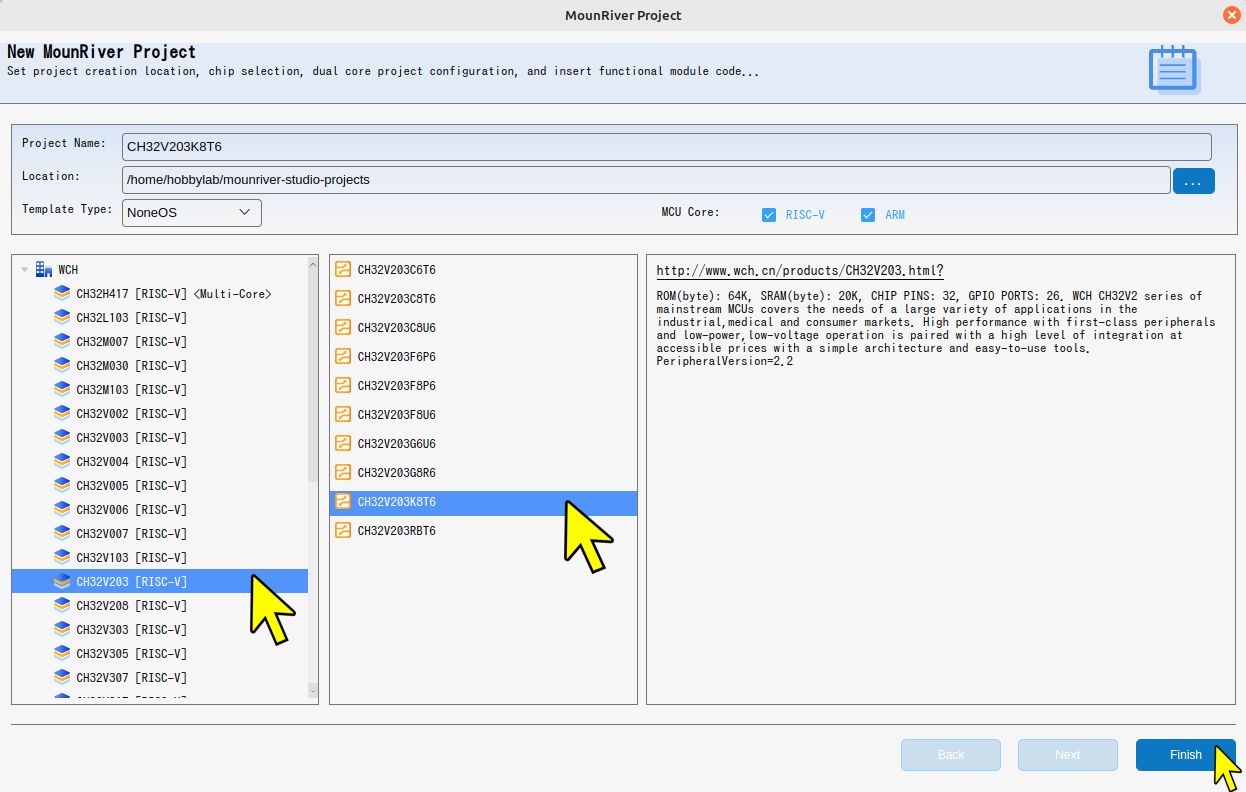Select the CH32H417 [RISC-V] <Multi-Core> label
The height and width of the screenshot is (792, 1246).
pyautogui.click(x=174, y=294)
